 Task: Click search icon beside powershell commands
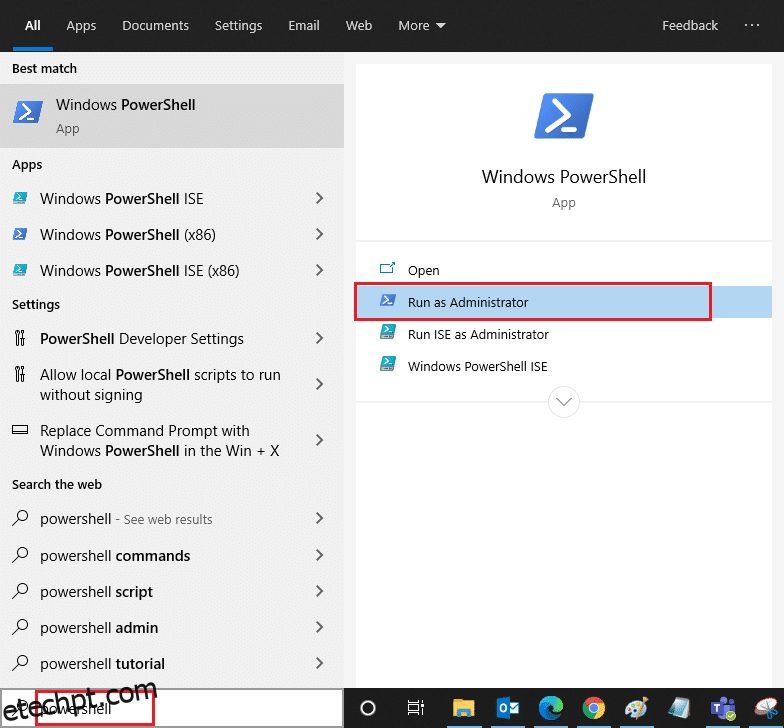[20, 554]
